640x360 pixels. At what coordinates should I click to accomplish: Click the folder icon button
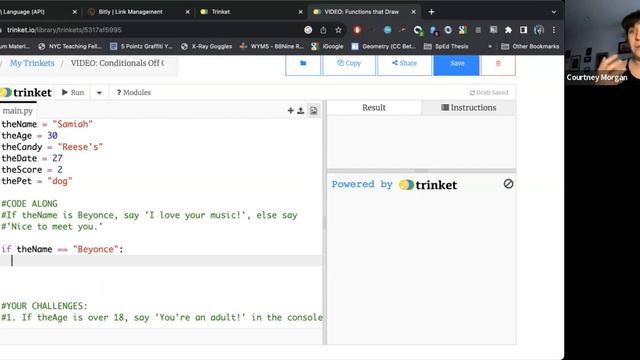[x=303, y=64]
